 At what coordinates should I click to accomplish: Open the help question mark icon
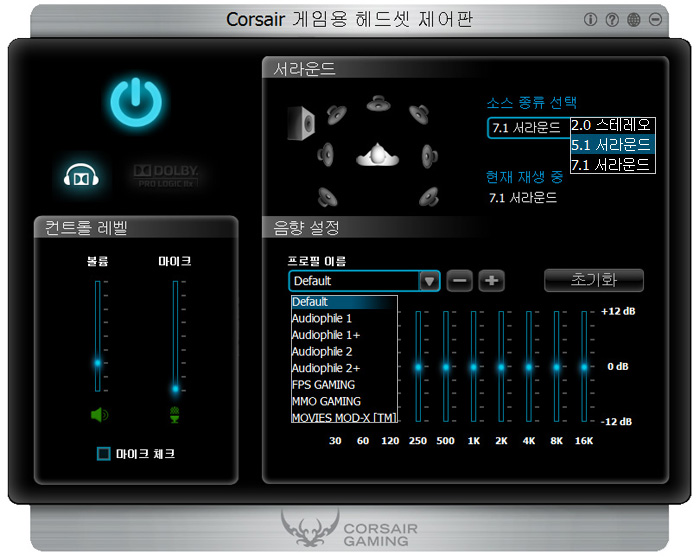point(612,20)
